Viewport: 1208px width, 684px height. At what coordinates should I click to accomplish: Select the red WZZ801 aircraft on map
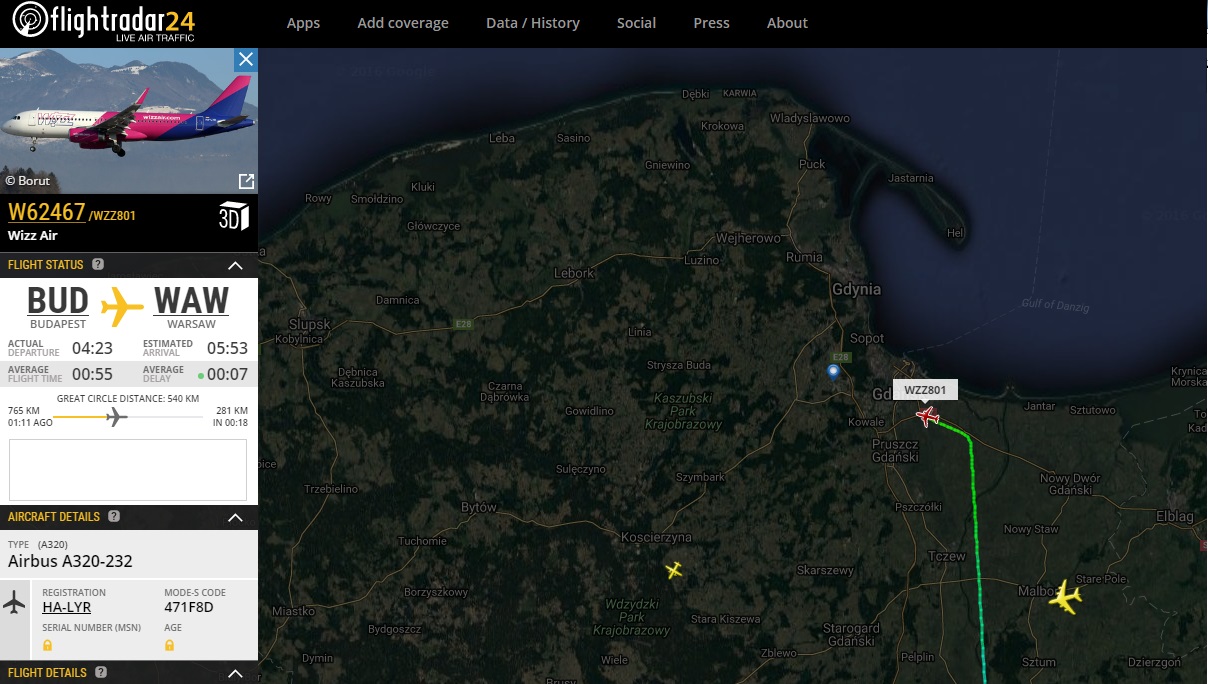pyautogui.click(x=929, y=416)
